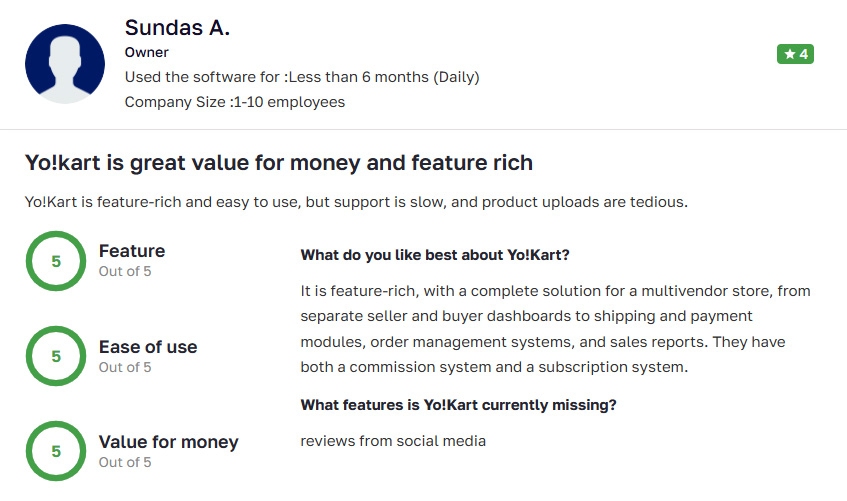Click the 'What do you like best' heading
This screenshot has width=847, height=501.
click(435, 255)
